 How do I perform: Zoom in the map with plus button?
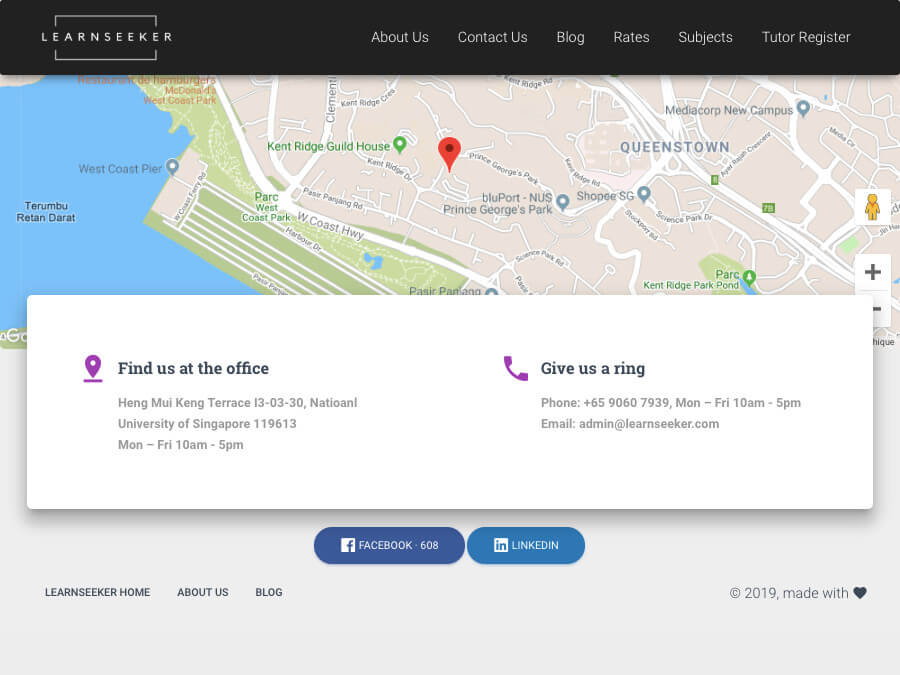click(x=872, y=272)
